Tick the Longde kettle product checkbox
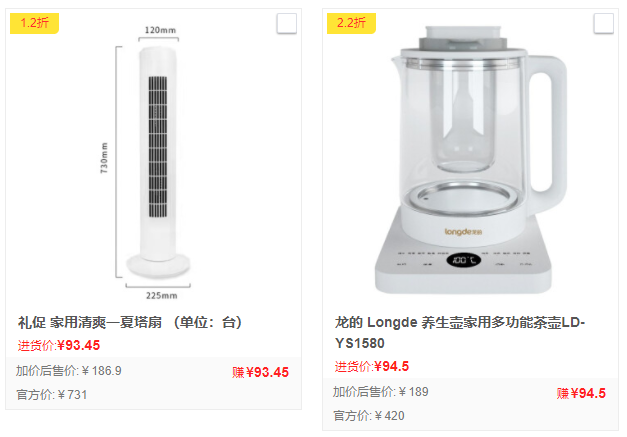 [603, 24]
